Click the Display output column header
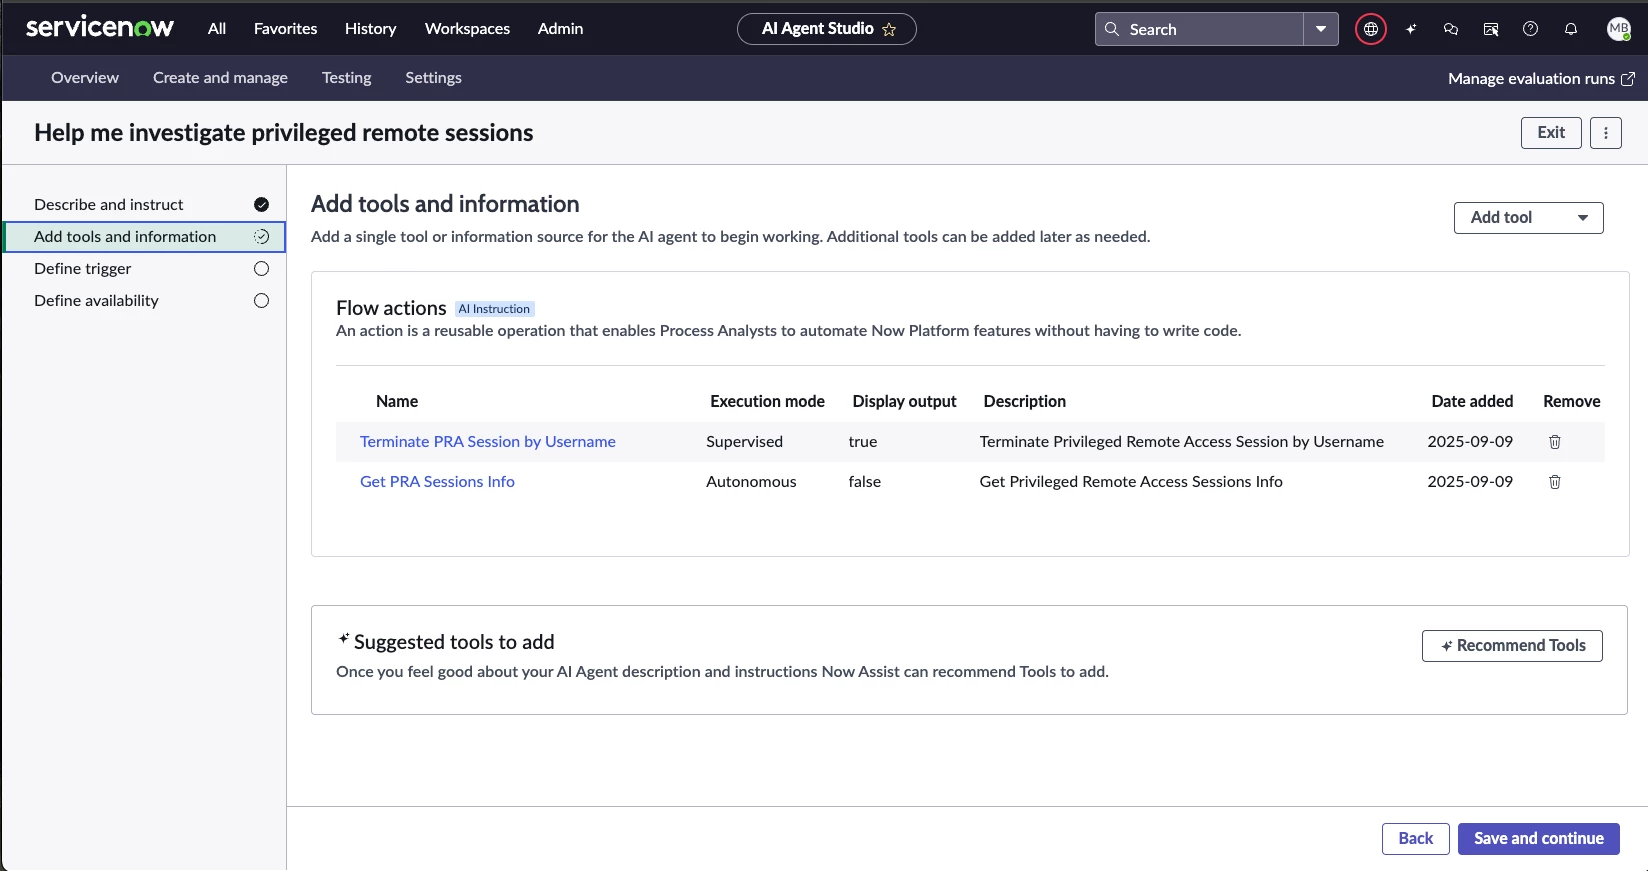This screenshot has height=871, width=1648. (x=904, y=402)
